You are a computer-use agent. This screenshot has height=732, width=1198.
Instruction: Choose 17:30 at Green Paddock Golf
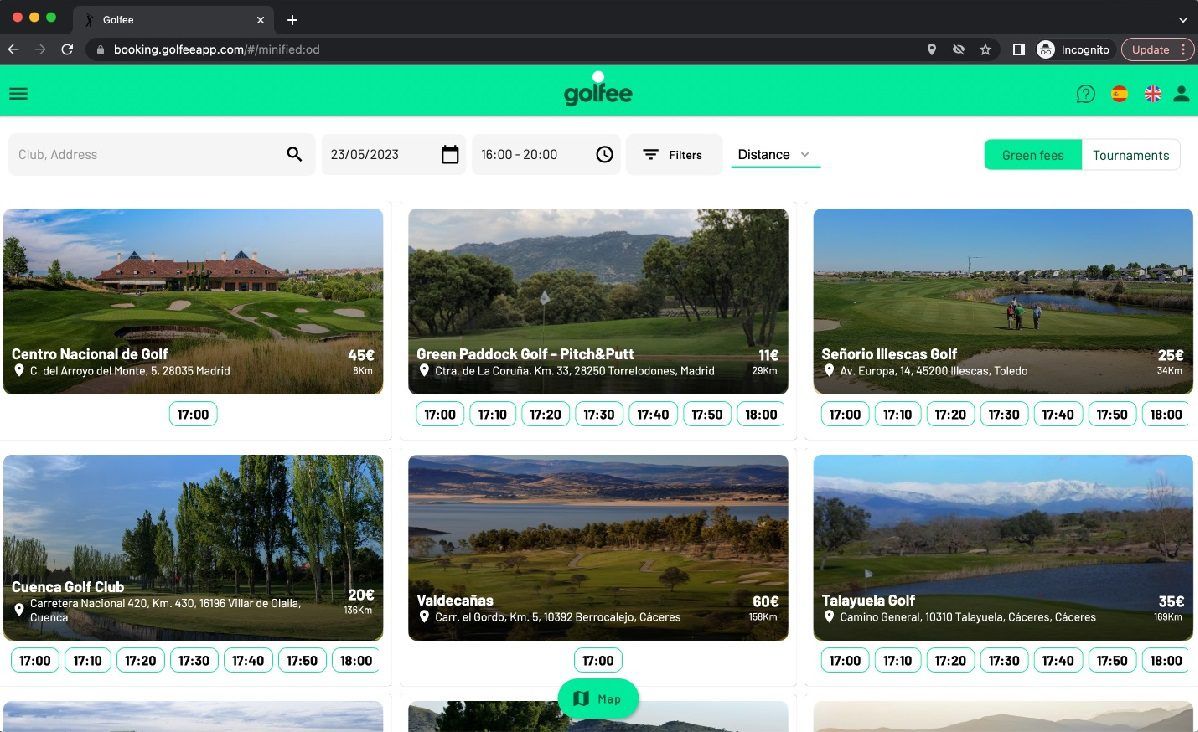(x=599, y=414)
